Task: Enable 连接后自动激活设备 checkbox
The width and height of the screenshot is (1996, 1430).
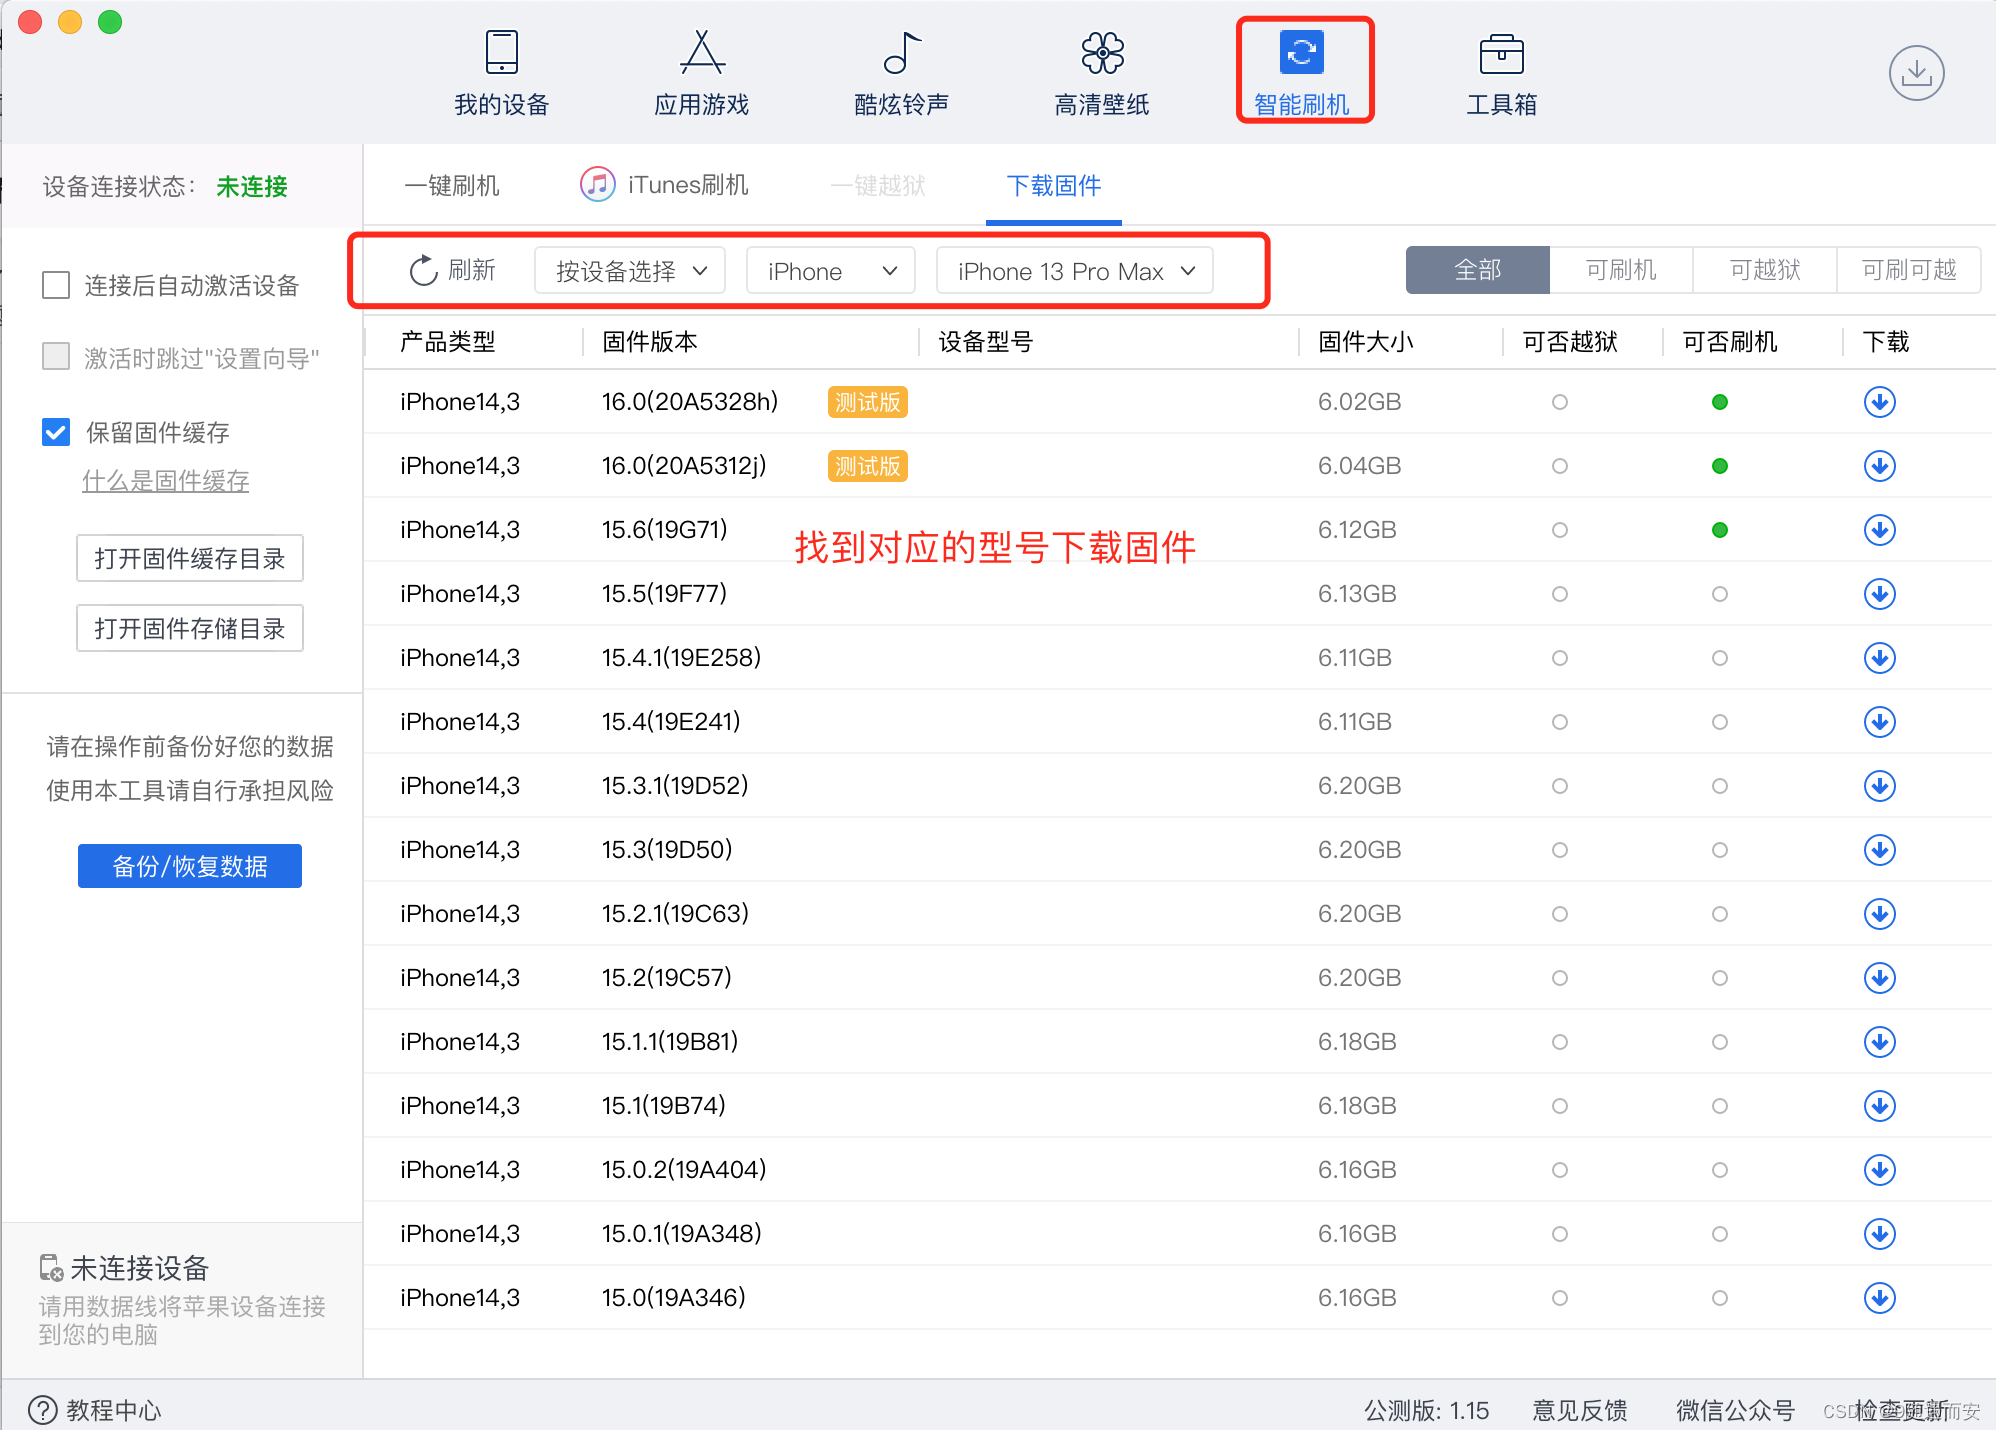Action: [56, 285]
